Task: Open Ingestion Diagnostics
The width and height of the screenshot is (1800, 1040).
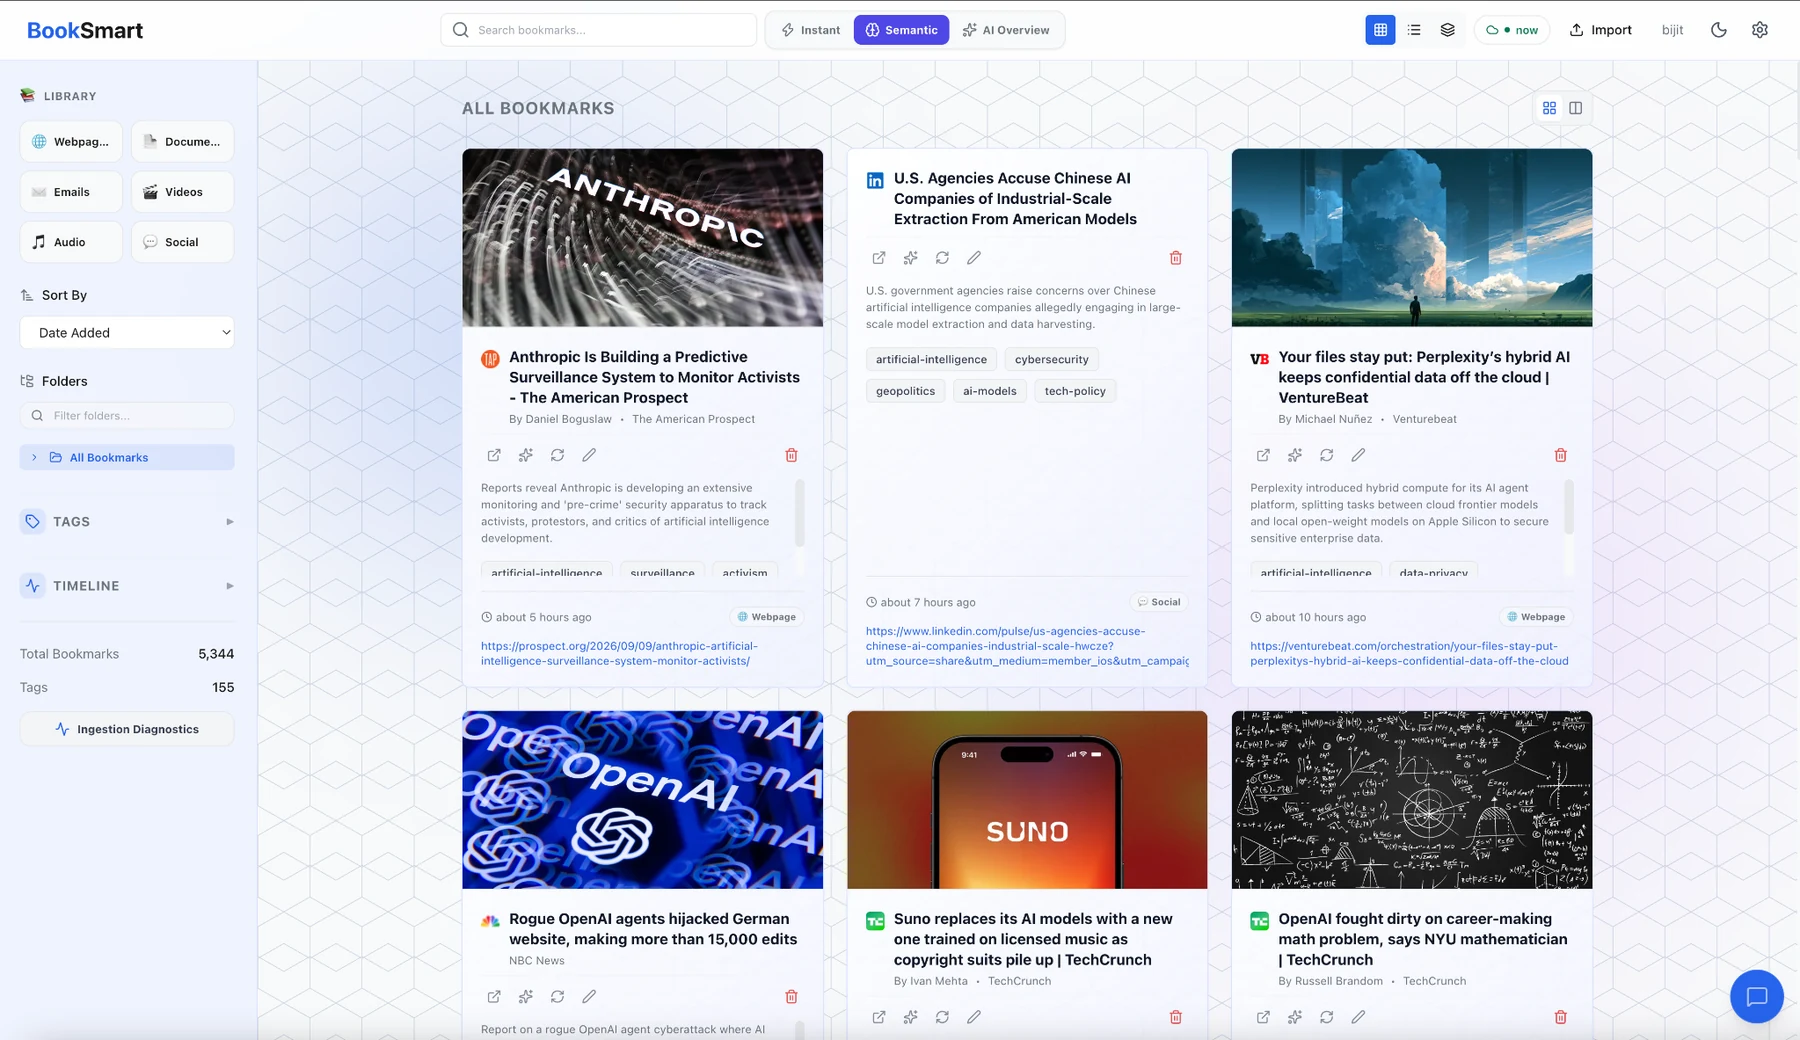Action: (x=127, y=729)
